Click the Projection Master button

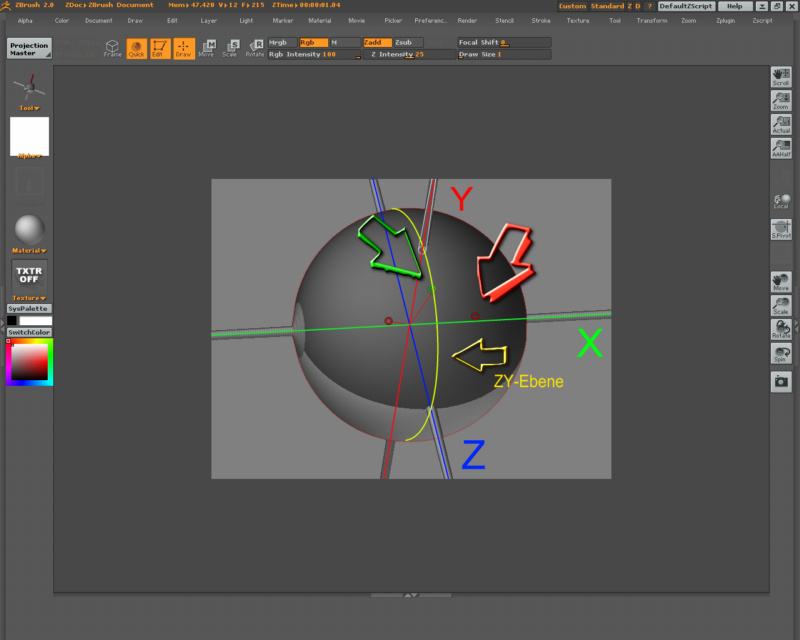(29, 48)
